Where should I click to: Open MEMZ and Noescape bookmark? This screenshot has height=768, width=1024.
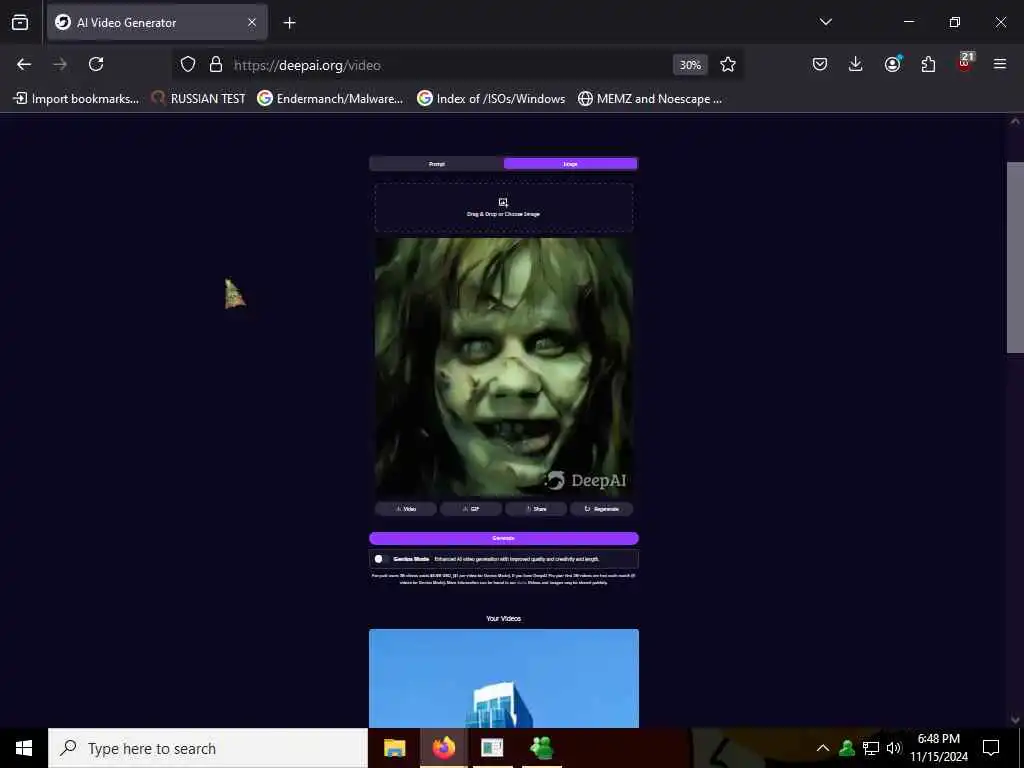pyautogui.click(x=650, y=99)
